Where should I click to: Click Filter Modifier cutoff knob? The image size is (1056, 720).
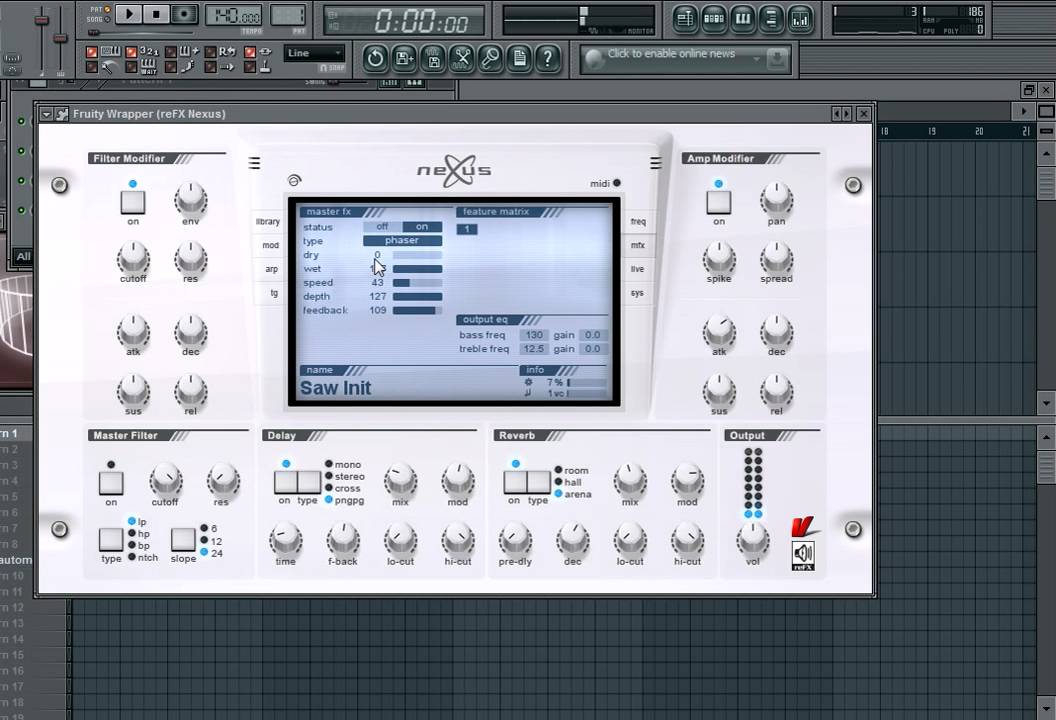pos(133,258)
